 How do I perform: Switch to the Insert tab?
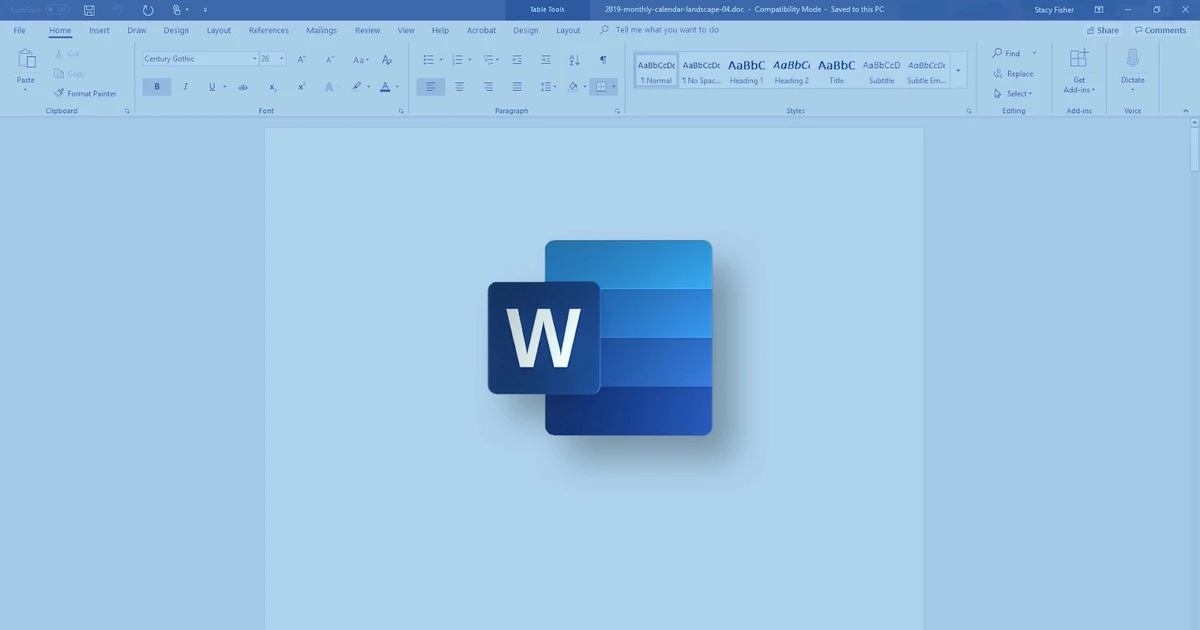[99, 31]
